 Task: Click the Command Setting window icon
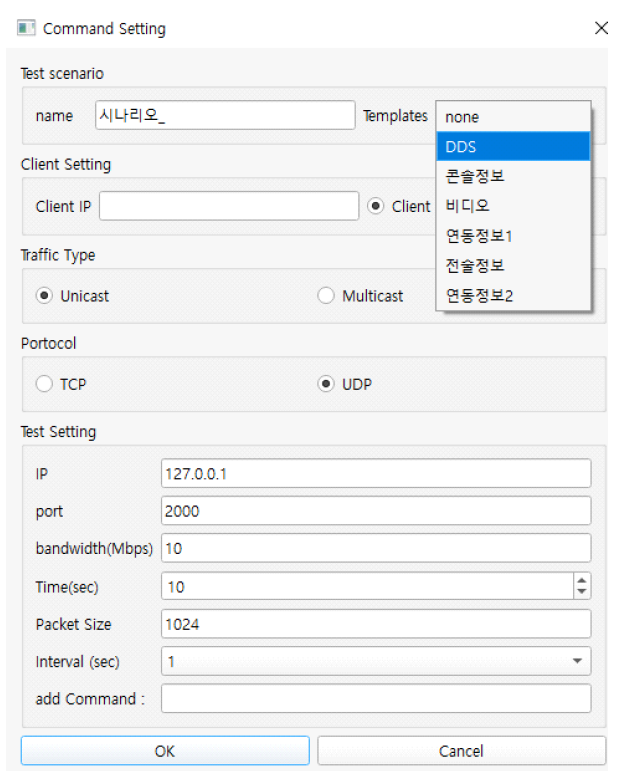27,28
